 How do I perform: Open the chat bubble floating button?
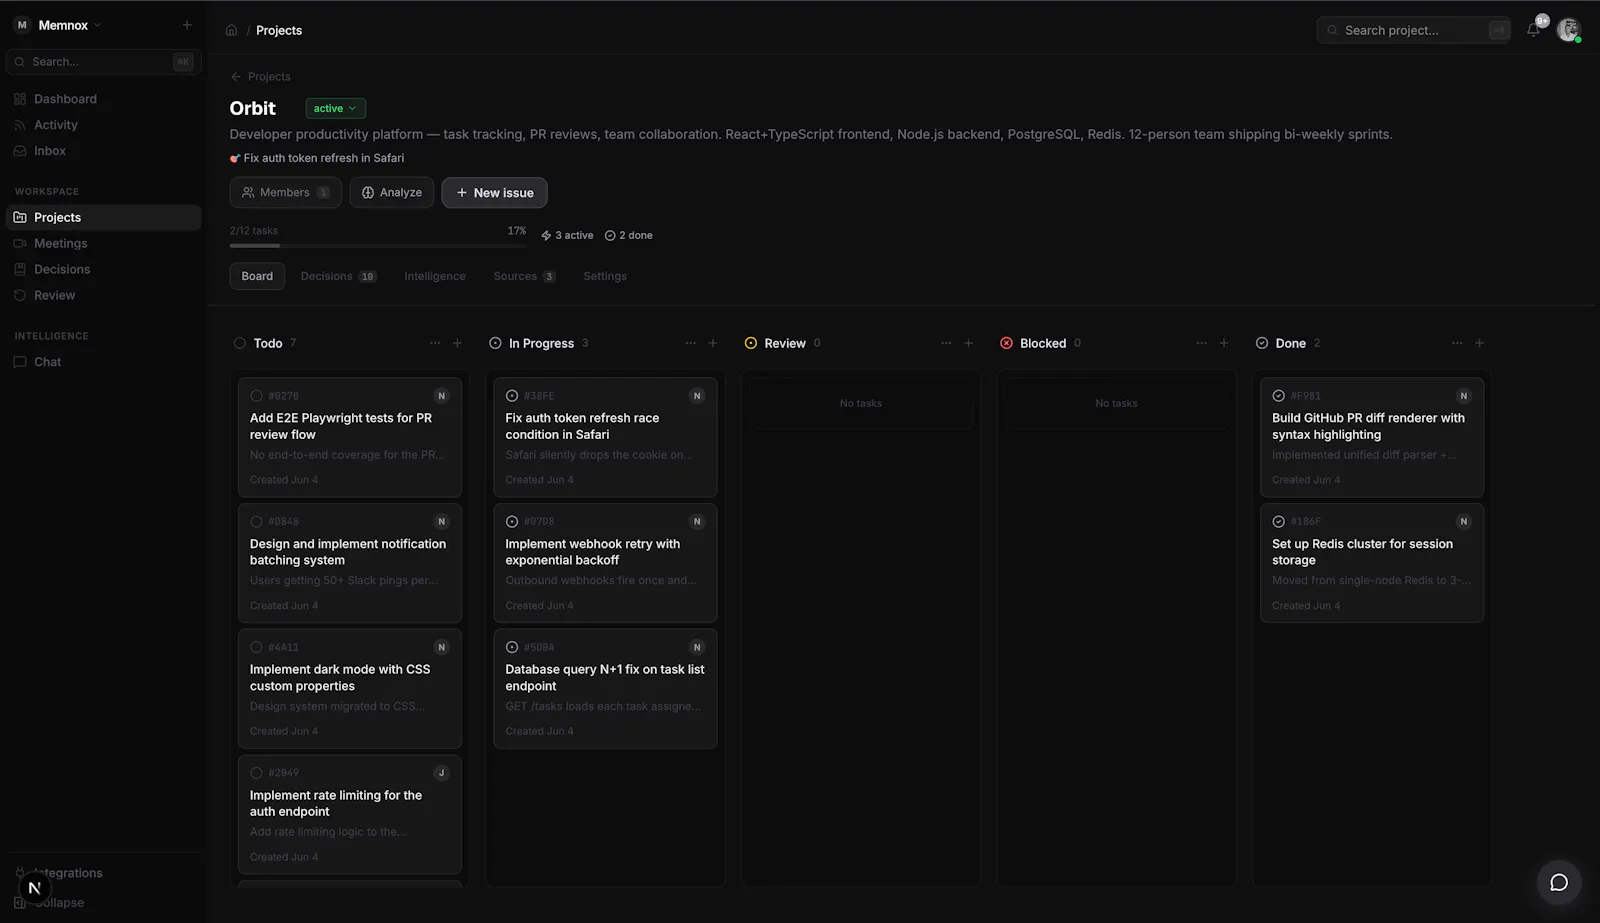[x=1559, y=882]
